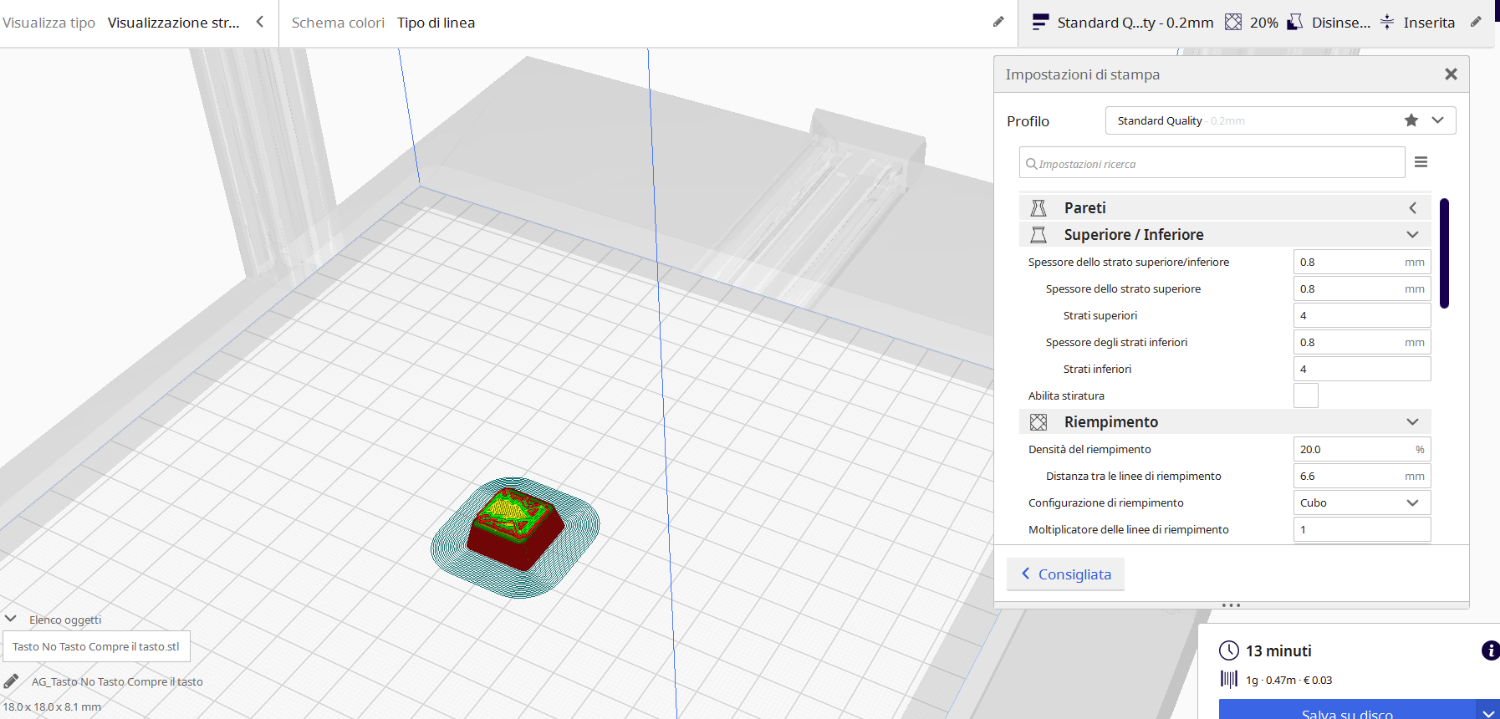Click the layer height profile icon

(1041, 21)
